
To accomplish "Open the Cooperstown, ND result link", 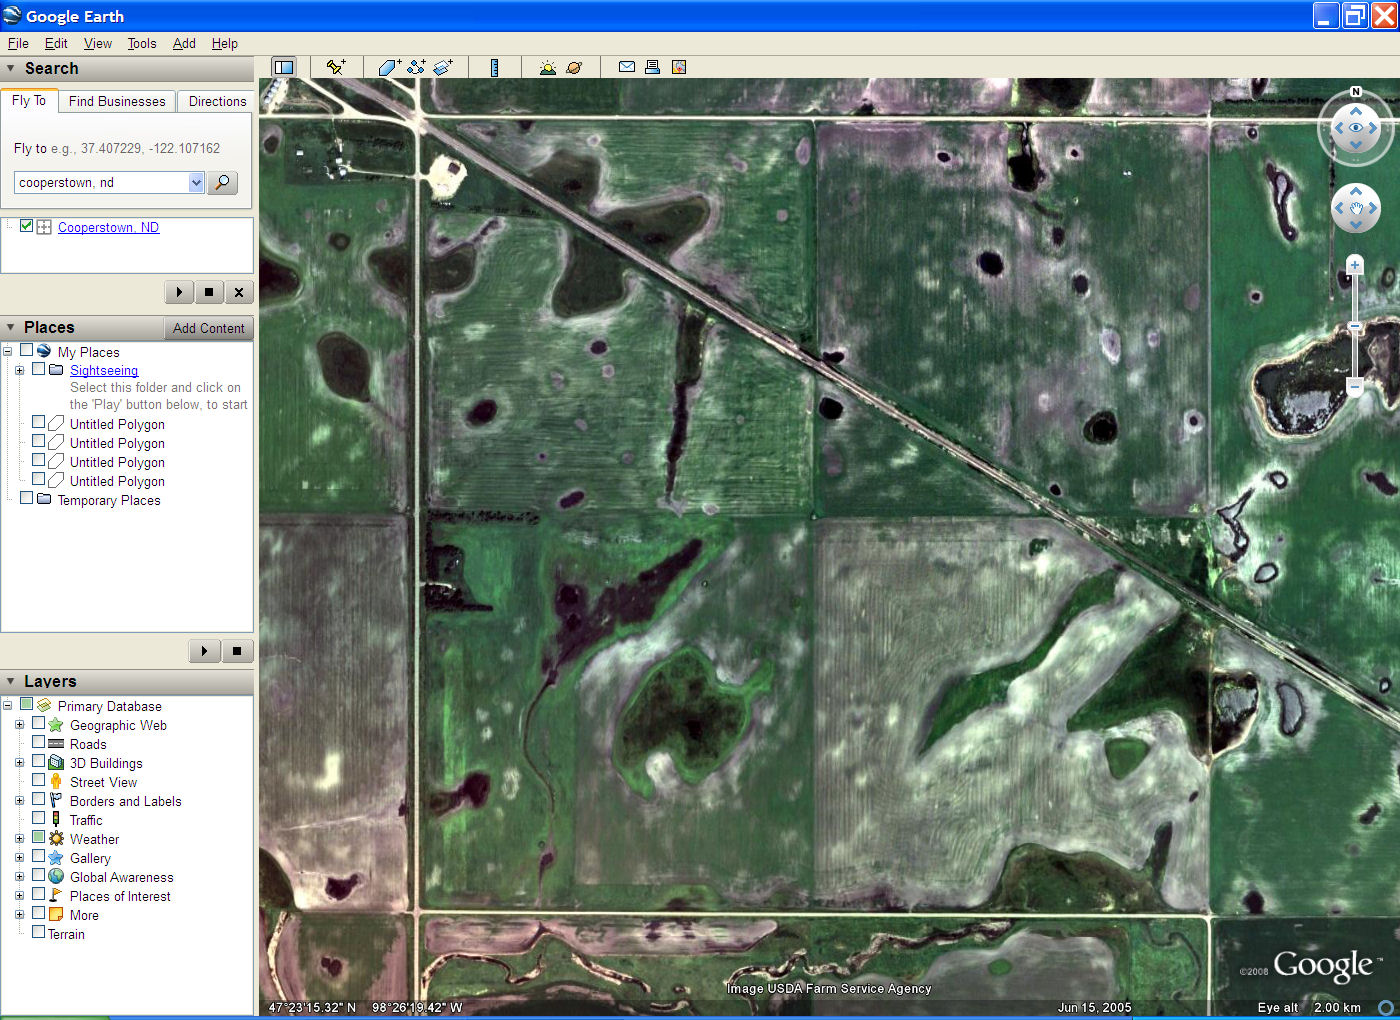I will point(108,227).
